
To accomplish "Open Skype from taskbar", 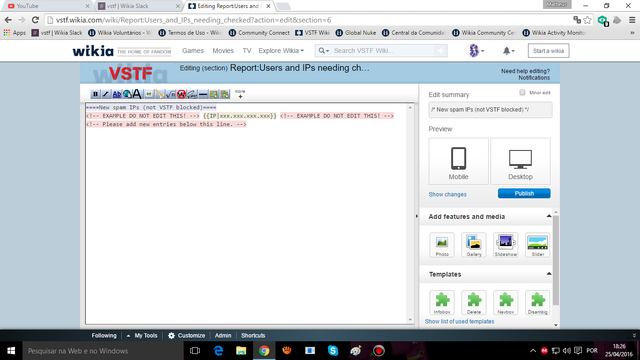I will pos(333,351).
